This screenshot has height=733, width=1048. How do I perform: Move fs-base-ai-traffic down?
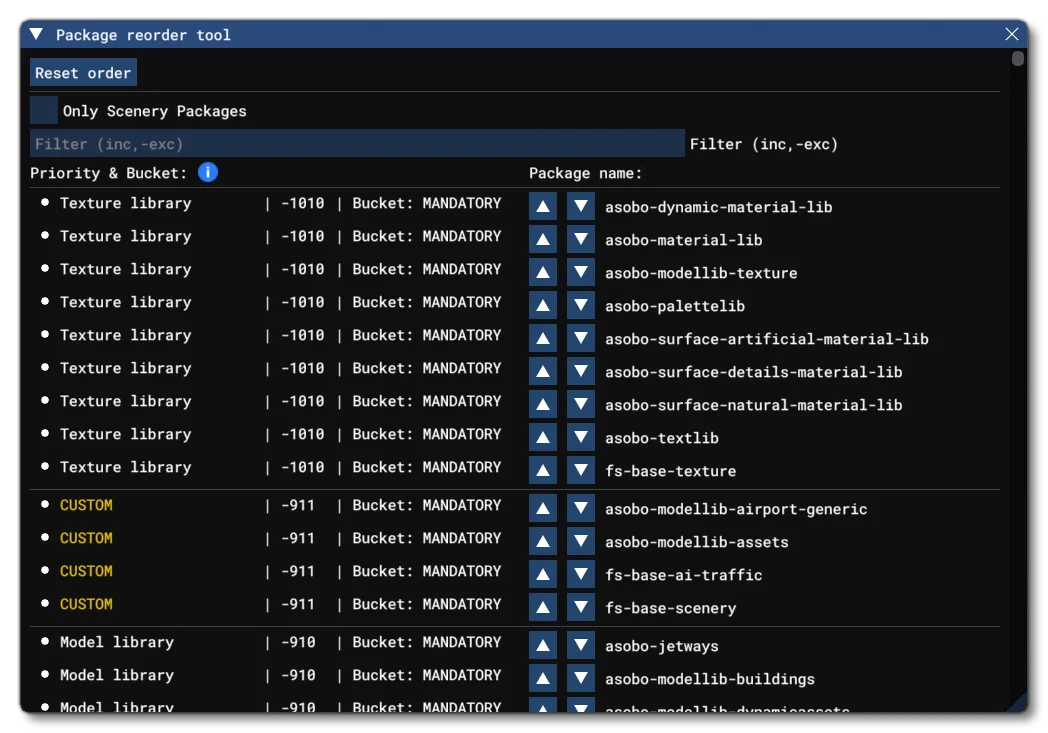[581, 575]
